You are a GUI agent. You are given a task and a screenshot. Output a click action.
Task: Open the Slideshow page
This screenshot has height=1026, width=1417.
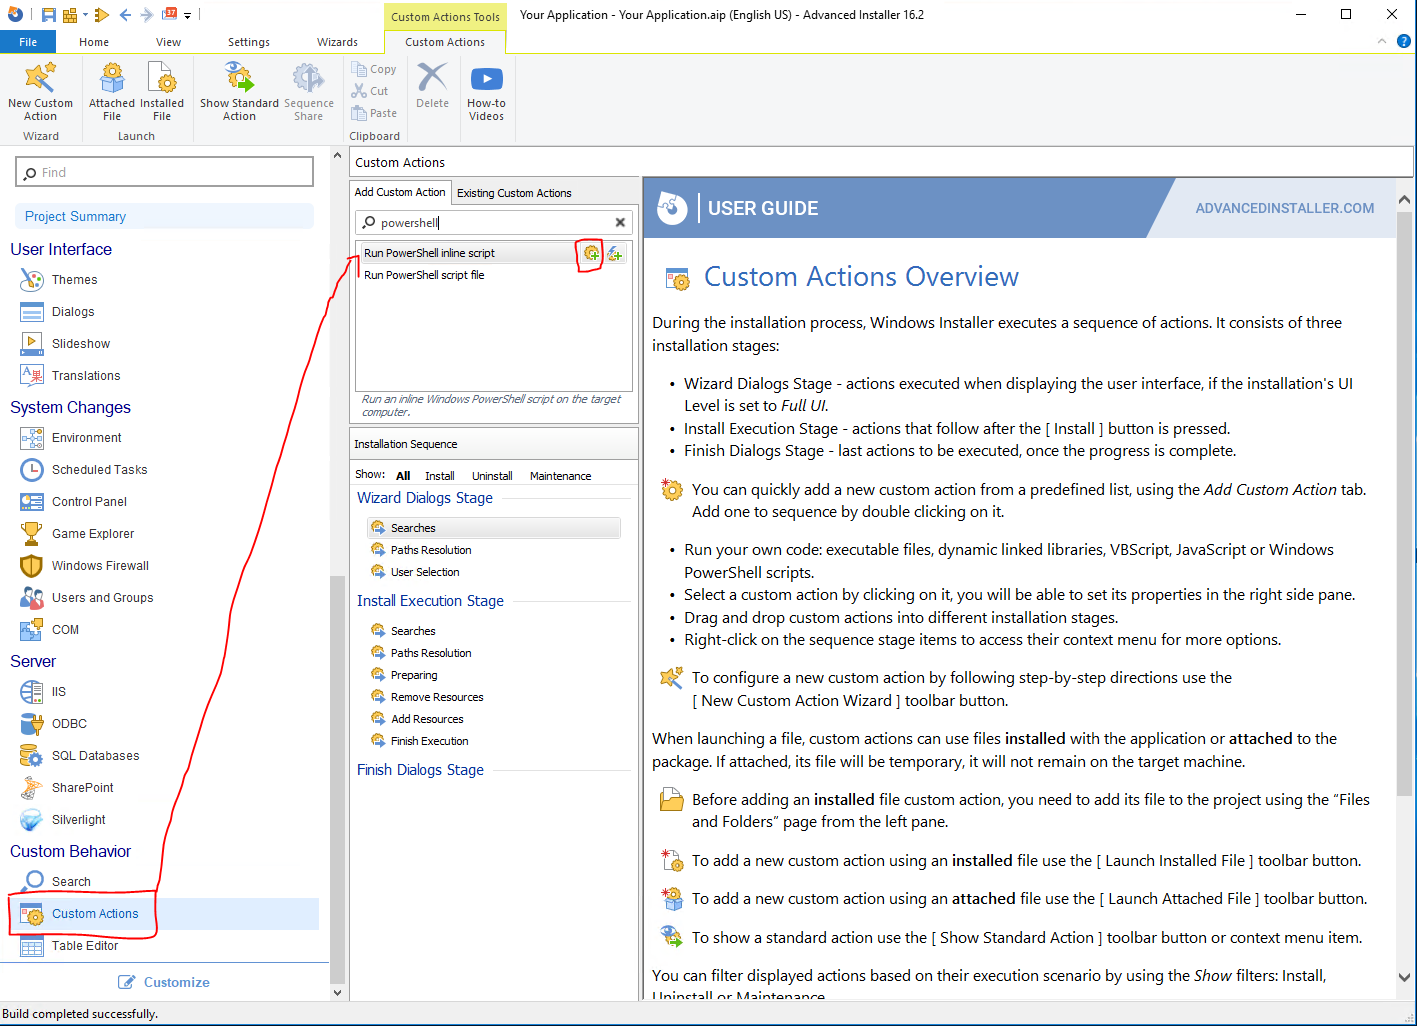tap(81, 344)
